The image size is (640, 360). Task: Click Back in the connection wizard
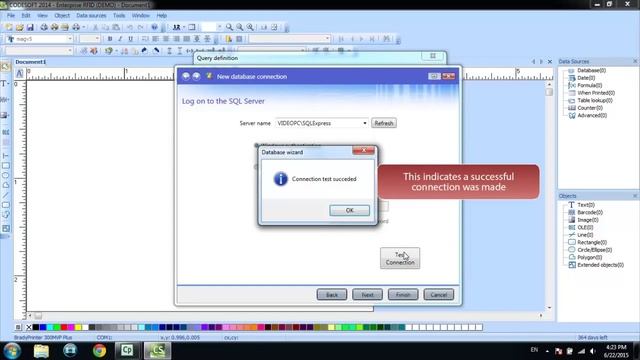tap(332, 295)
